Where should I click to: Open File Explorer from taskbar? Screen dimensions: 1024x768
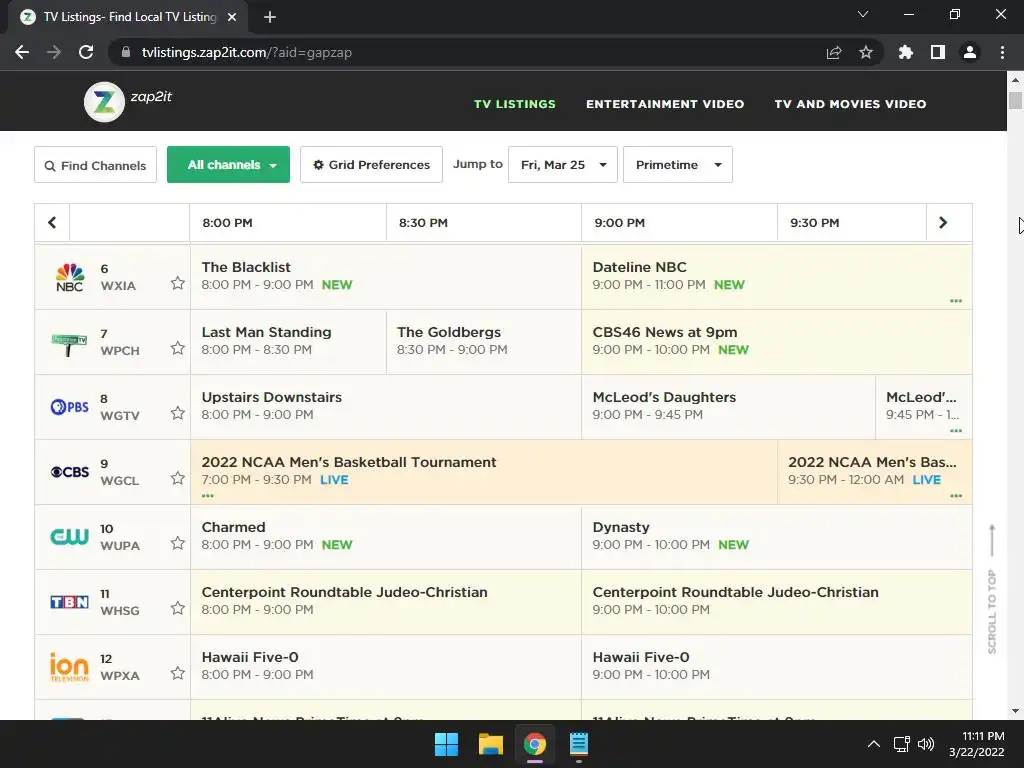click(x=490, y=744)
